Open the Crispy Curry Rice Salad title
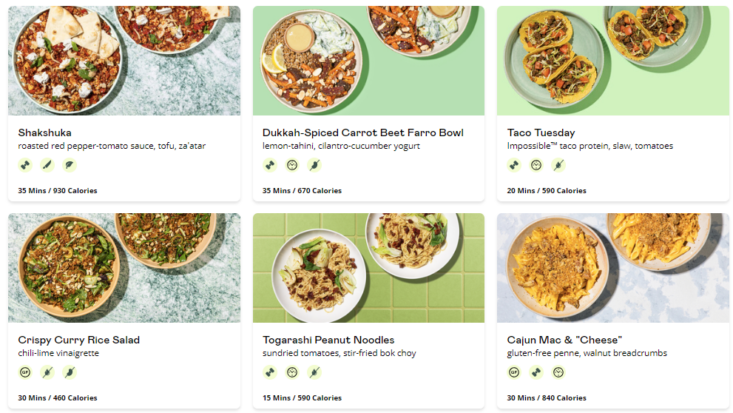The width and height of the screenshot is (733, 413). [x=79, y=340]
